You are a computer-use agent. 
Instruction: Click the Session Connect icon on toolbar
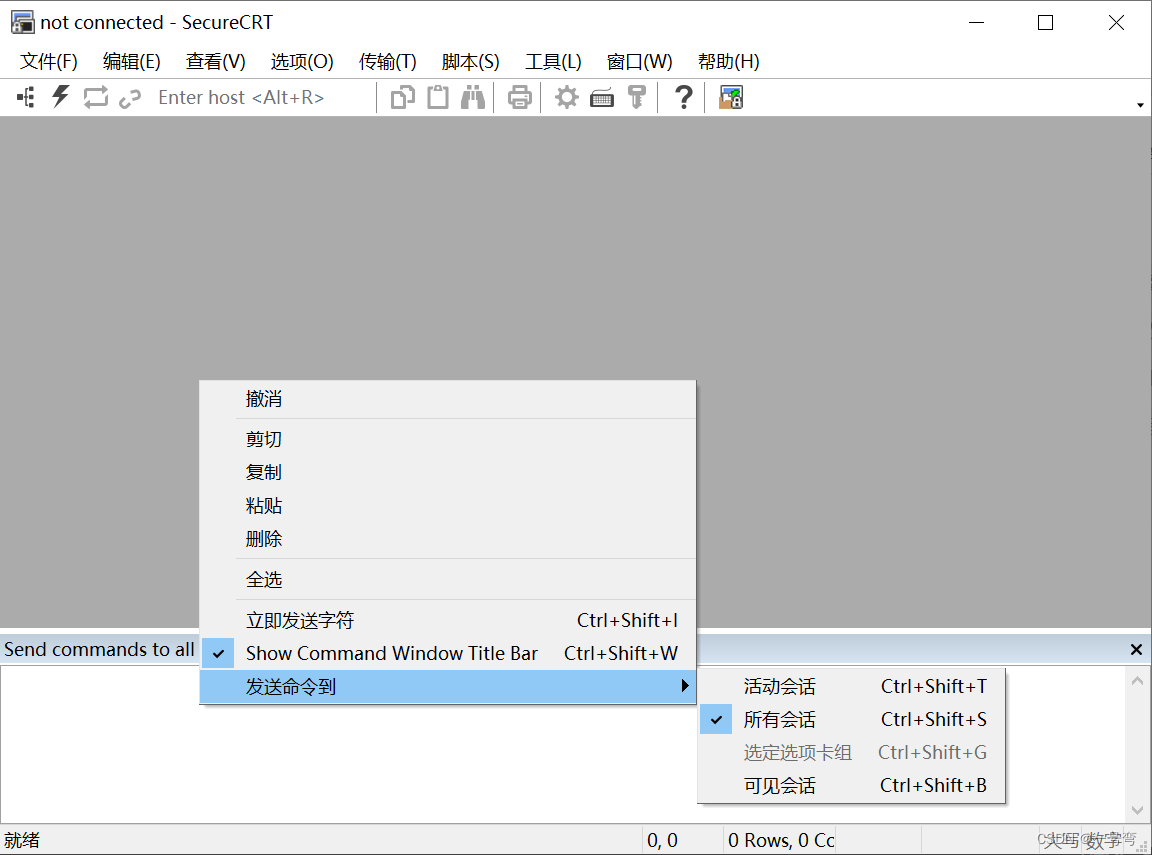pyautogui.click(x=24, y=97)
